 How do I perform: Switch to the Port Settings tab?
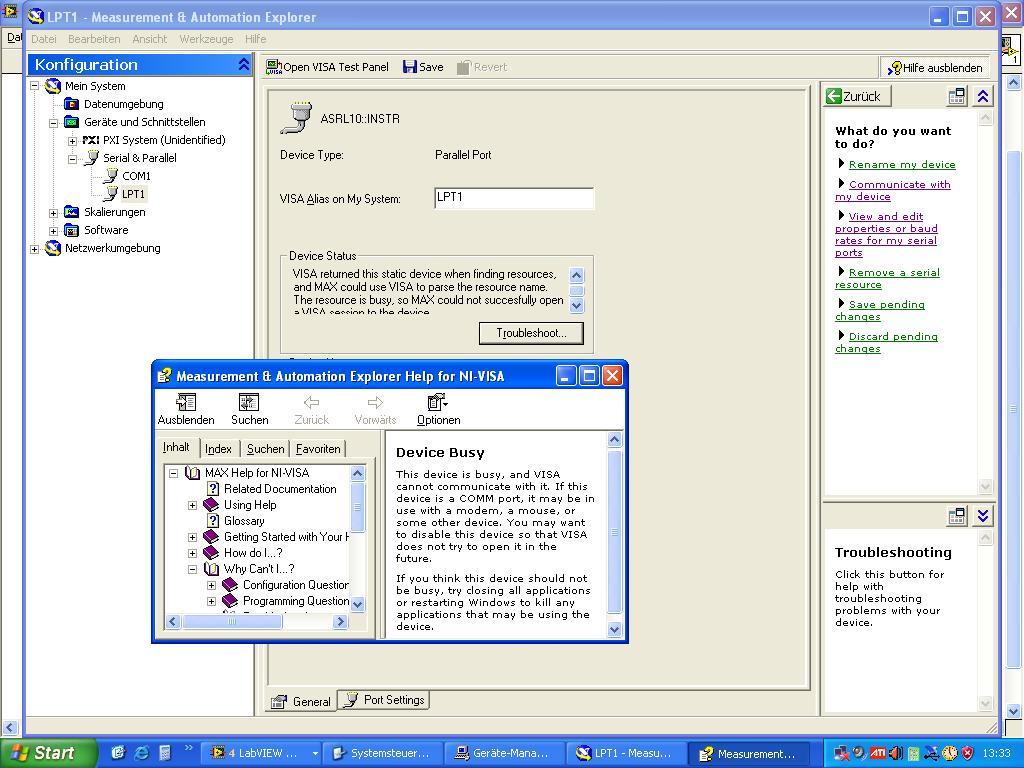coord(384,700)
